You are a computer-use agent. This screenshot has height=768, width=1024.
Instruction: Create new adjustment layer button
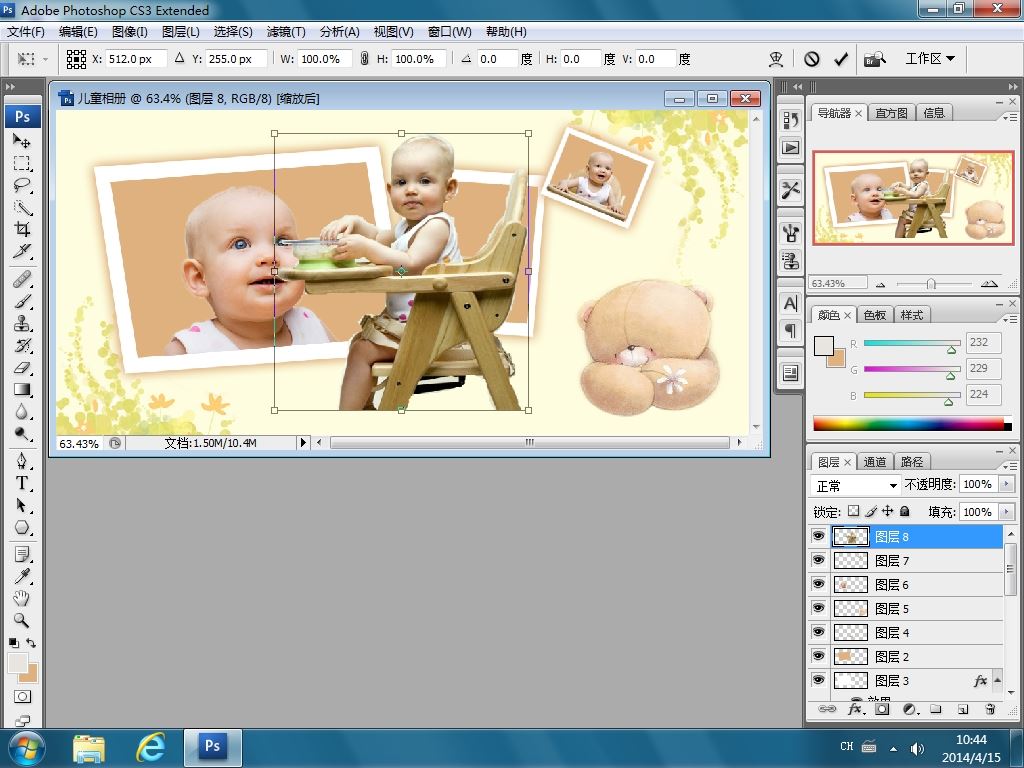[x=910, y=709]
